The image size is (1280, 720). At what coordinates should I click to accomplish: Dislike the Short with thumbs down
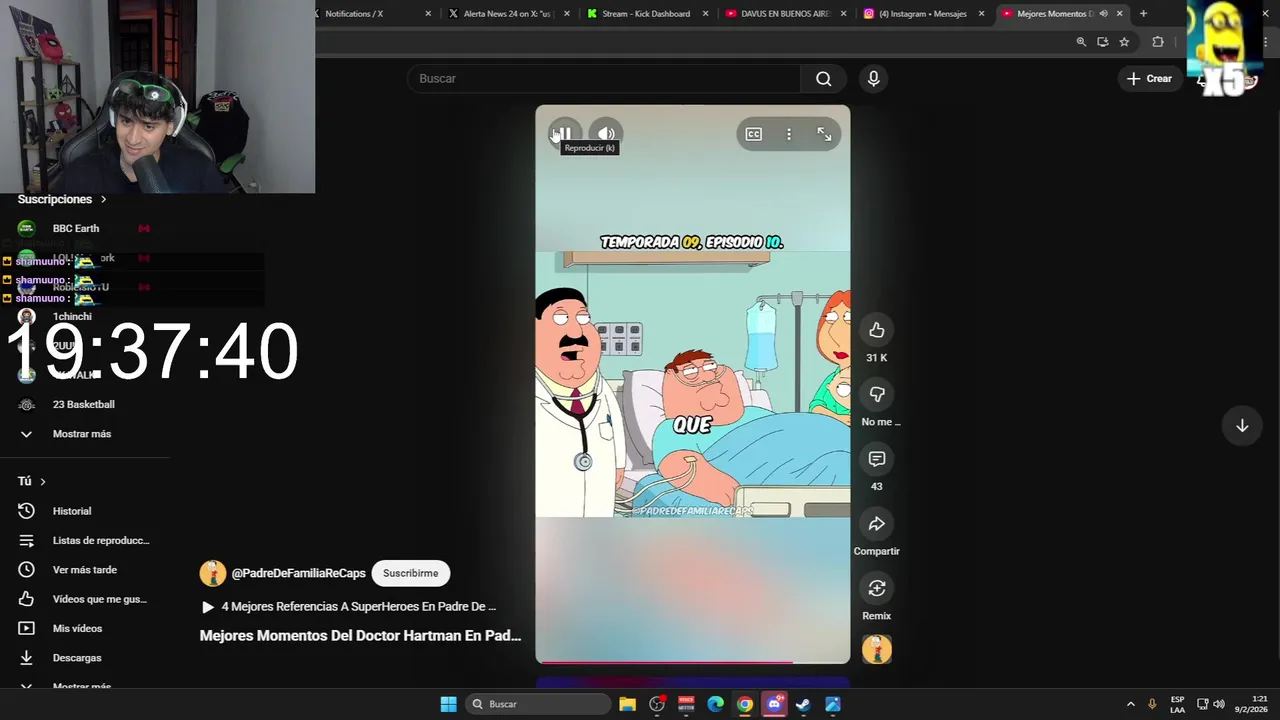(x=877, y=394)
